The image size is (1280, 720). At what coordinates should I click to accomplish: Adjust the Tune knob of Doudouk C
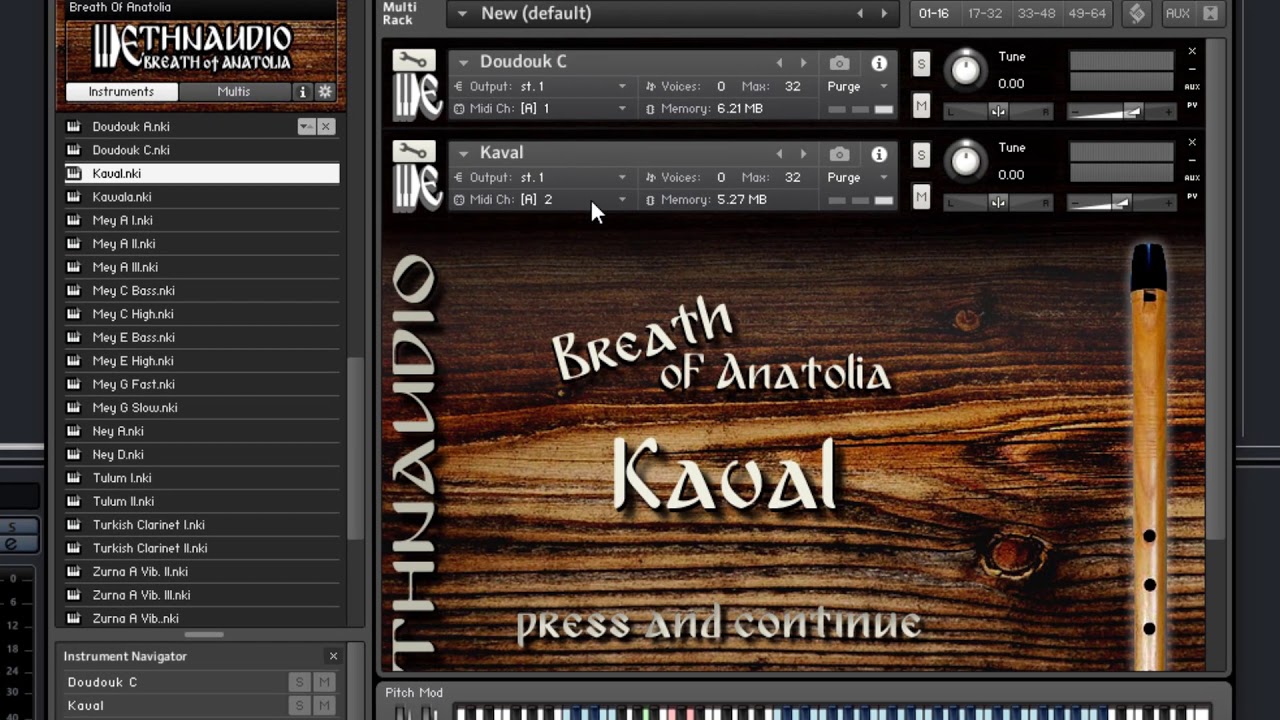[x=965, y=69]
